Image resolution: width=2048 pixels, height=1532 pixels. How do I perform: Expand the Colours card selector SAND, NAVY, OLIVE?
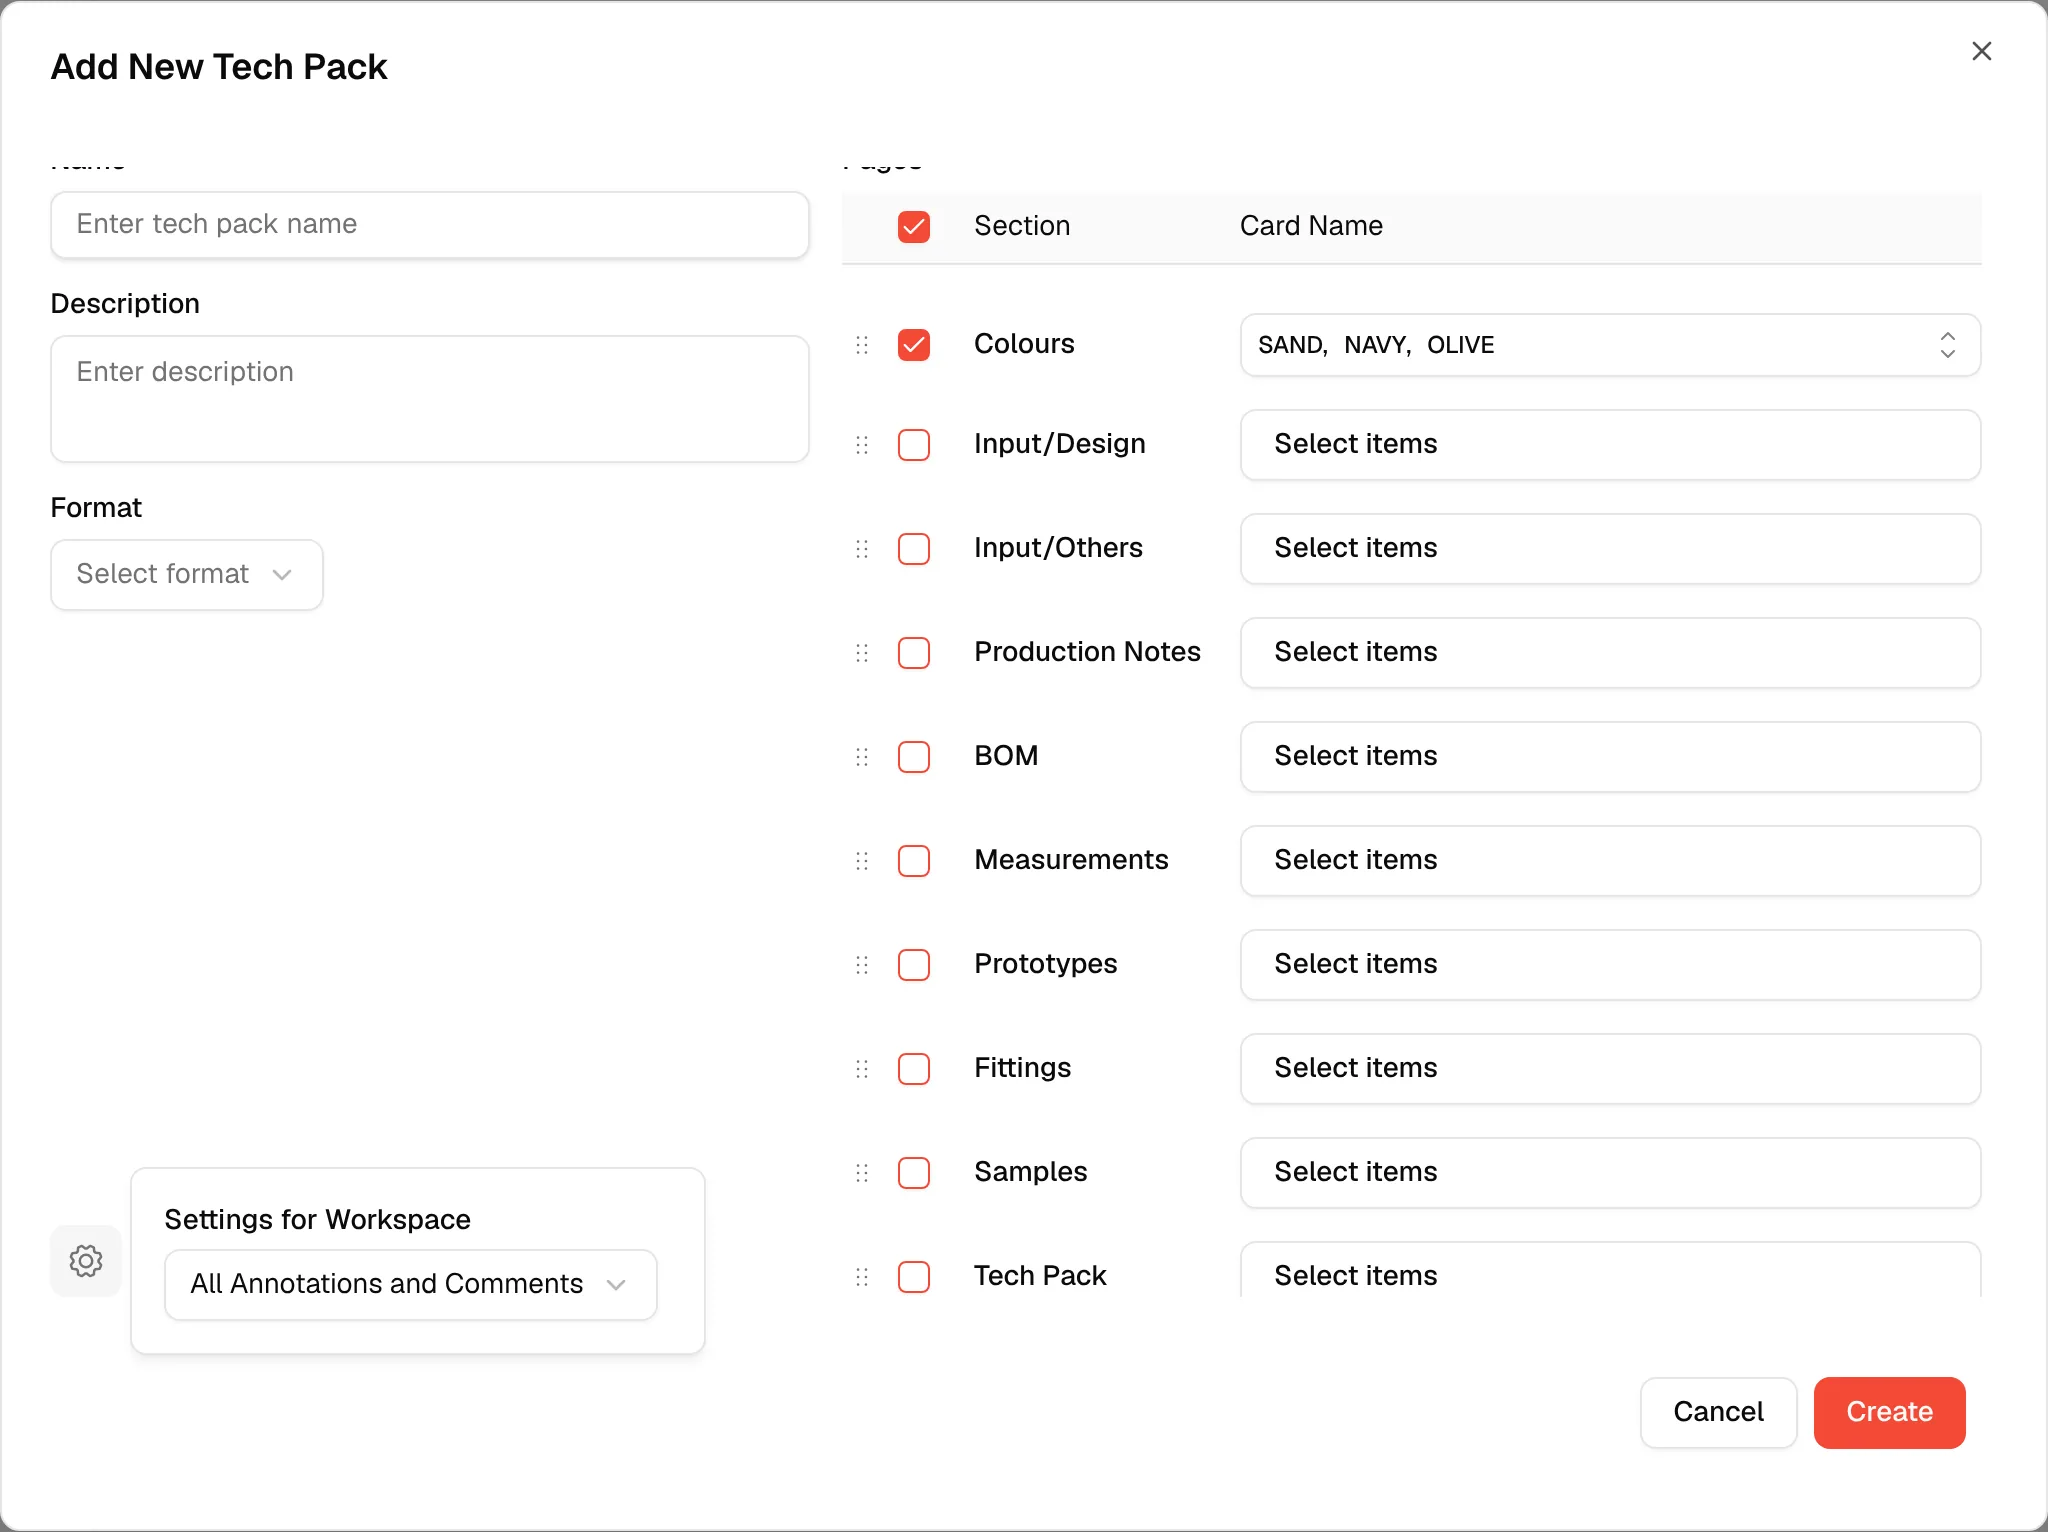(x=1610, y=345)
